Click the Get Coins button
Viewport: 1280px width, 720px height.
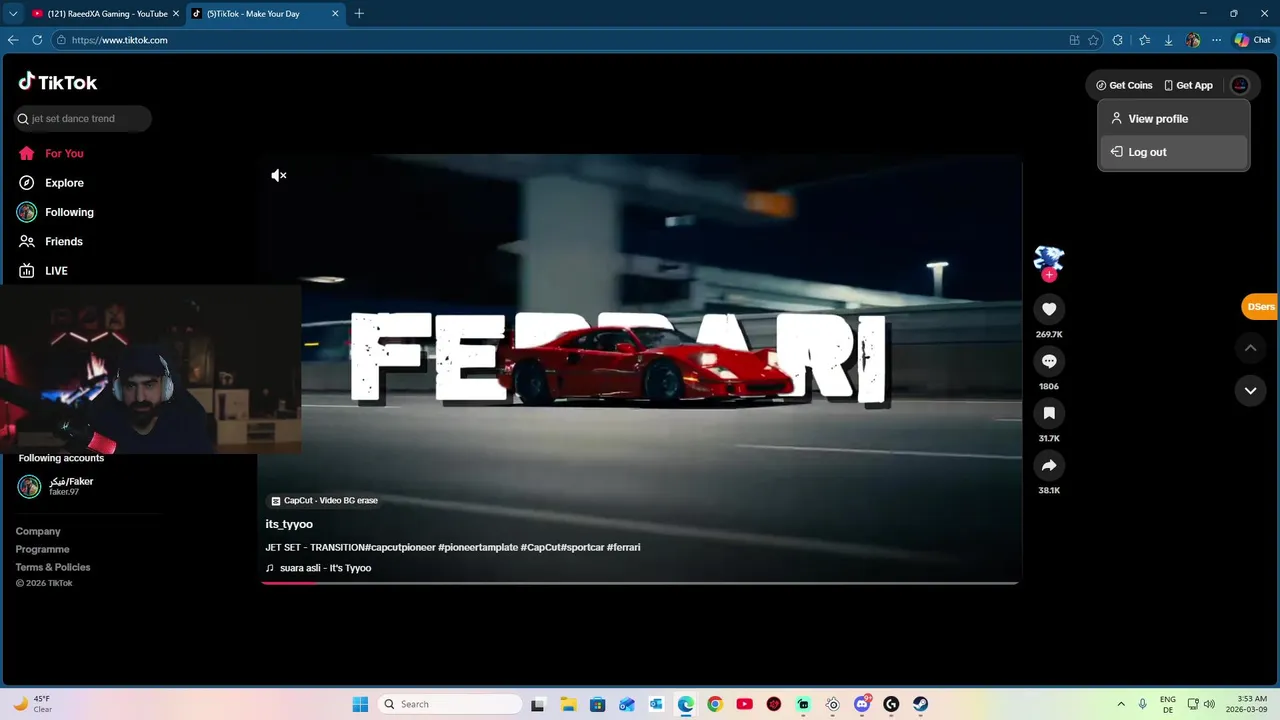click(x=1124, y=85)
